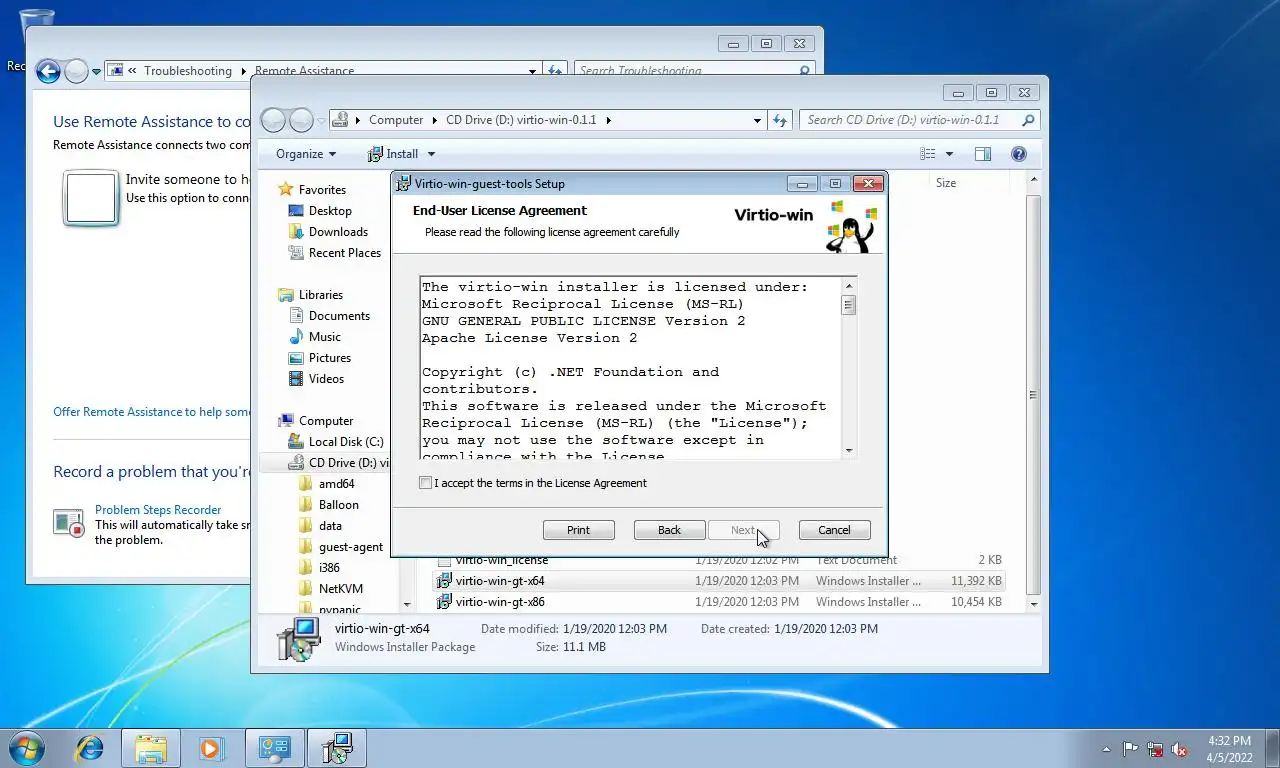1280x768 pixels.
Task: Select the guest-agent folder in tree
Action: (350, 547)
